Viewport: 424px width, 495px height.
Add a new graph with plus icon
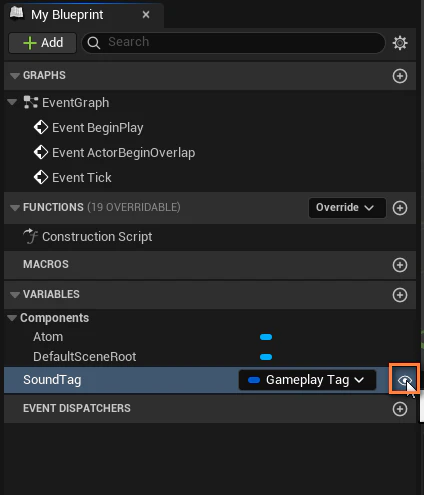[400, 76]
